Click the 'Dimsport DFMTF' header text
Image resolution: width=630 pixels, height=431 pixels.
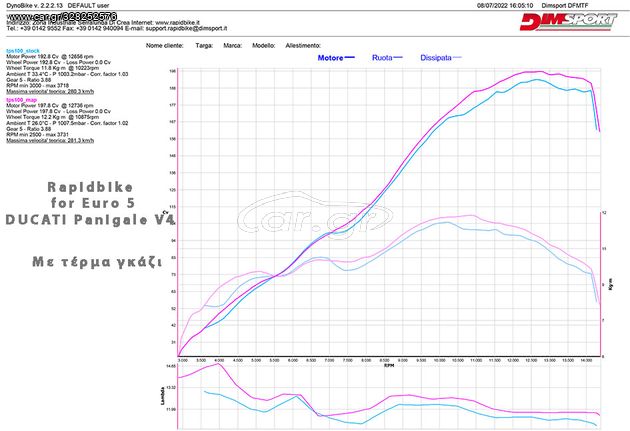(x=565, y=6)
